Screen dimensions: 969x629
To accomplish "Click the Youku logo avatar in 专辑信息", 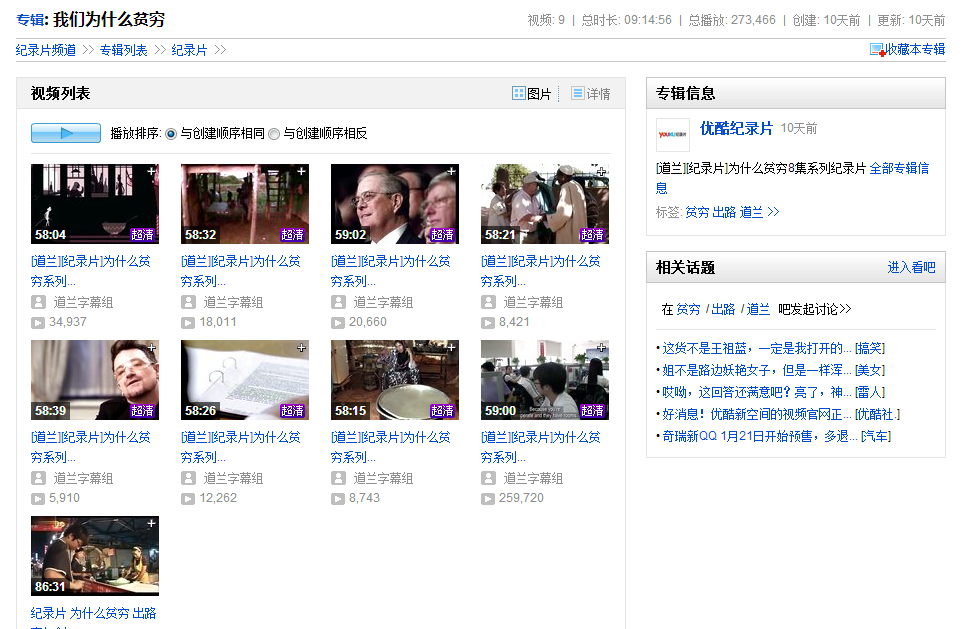I will (x=672, y=134).
